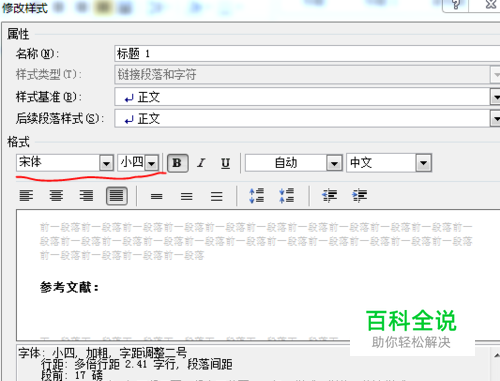
Task: Close the 修改样式 dialog
Action: [490, 5]
